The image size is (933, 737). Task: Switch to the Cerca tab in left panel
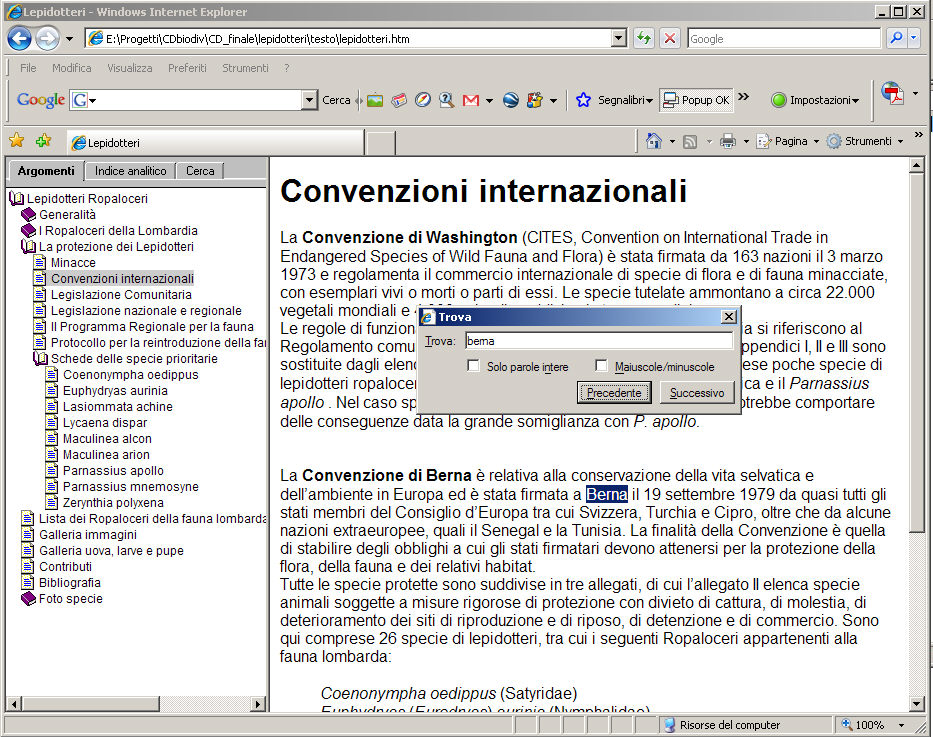pyautogui.click(x=200, y=171)
